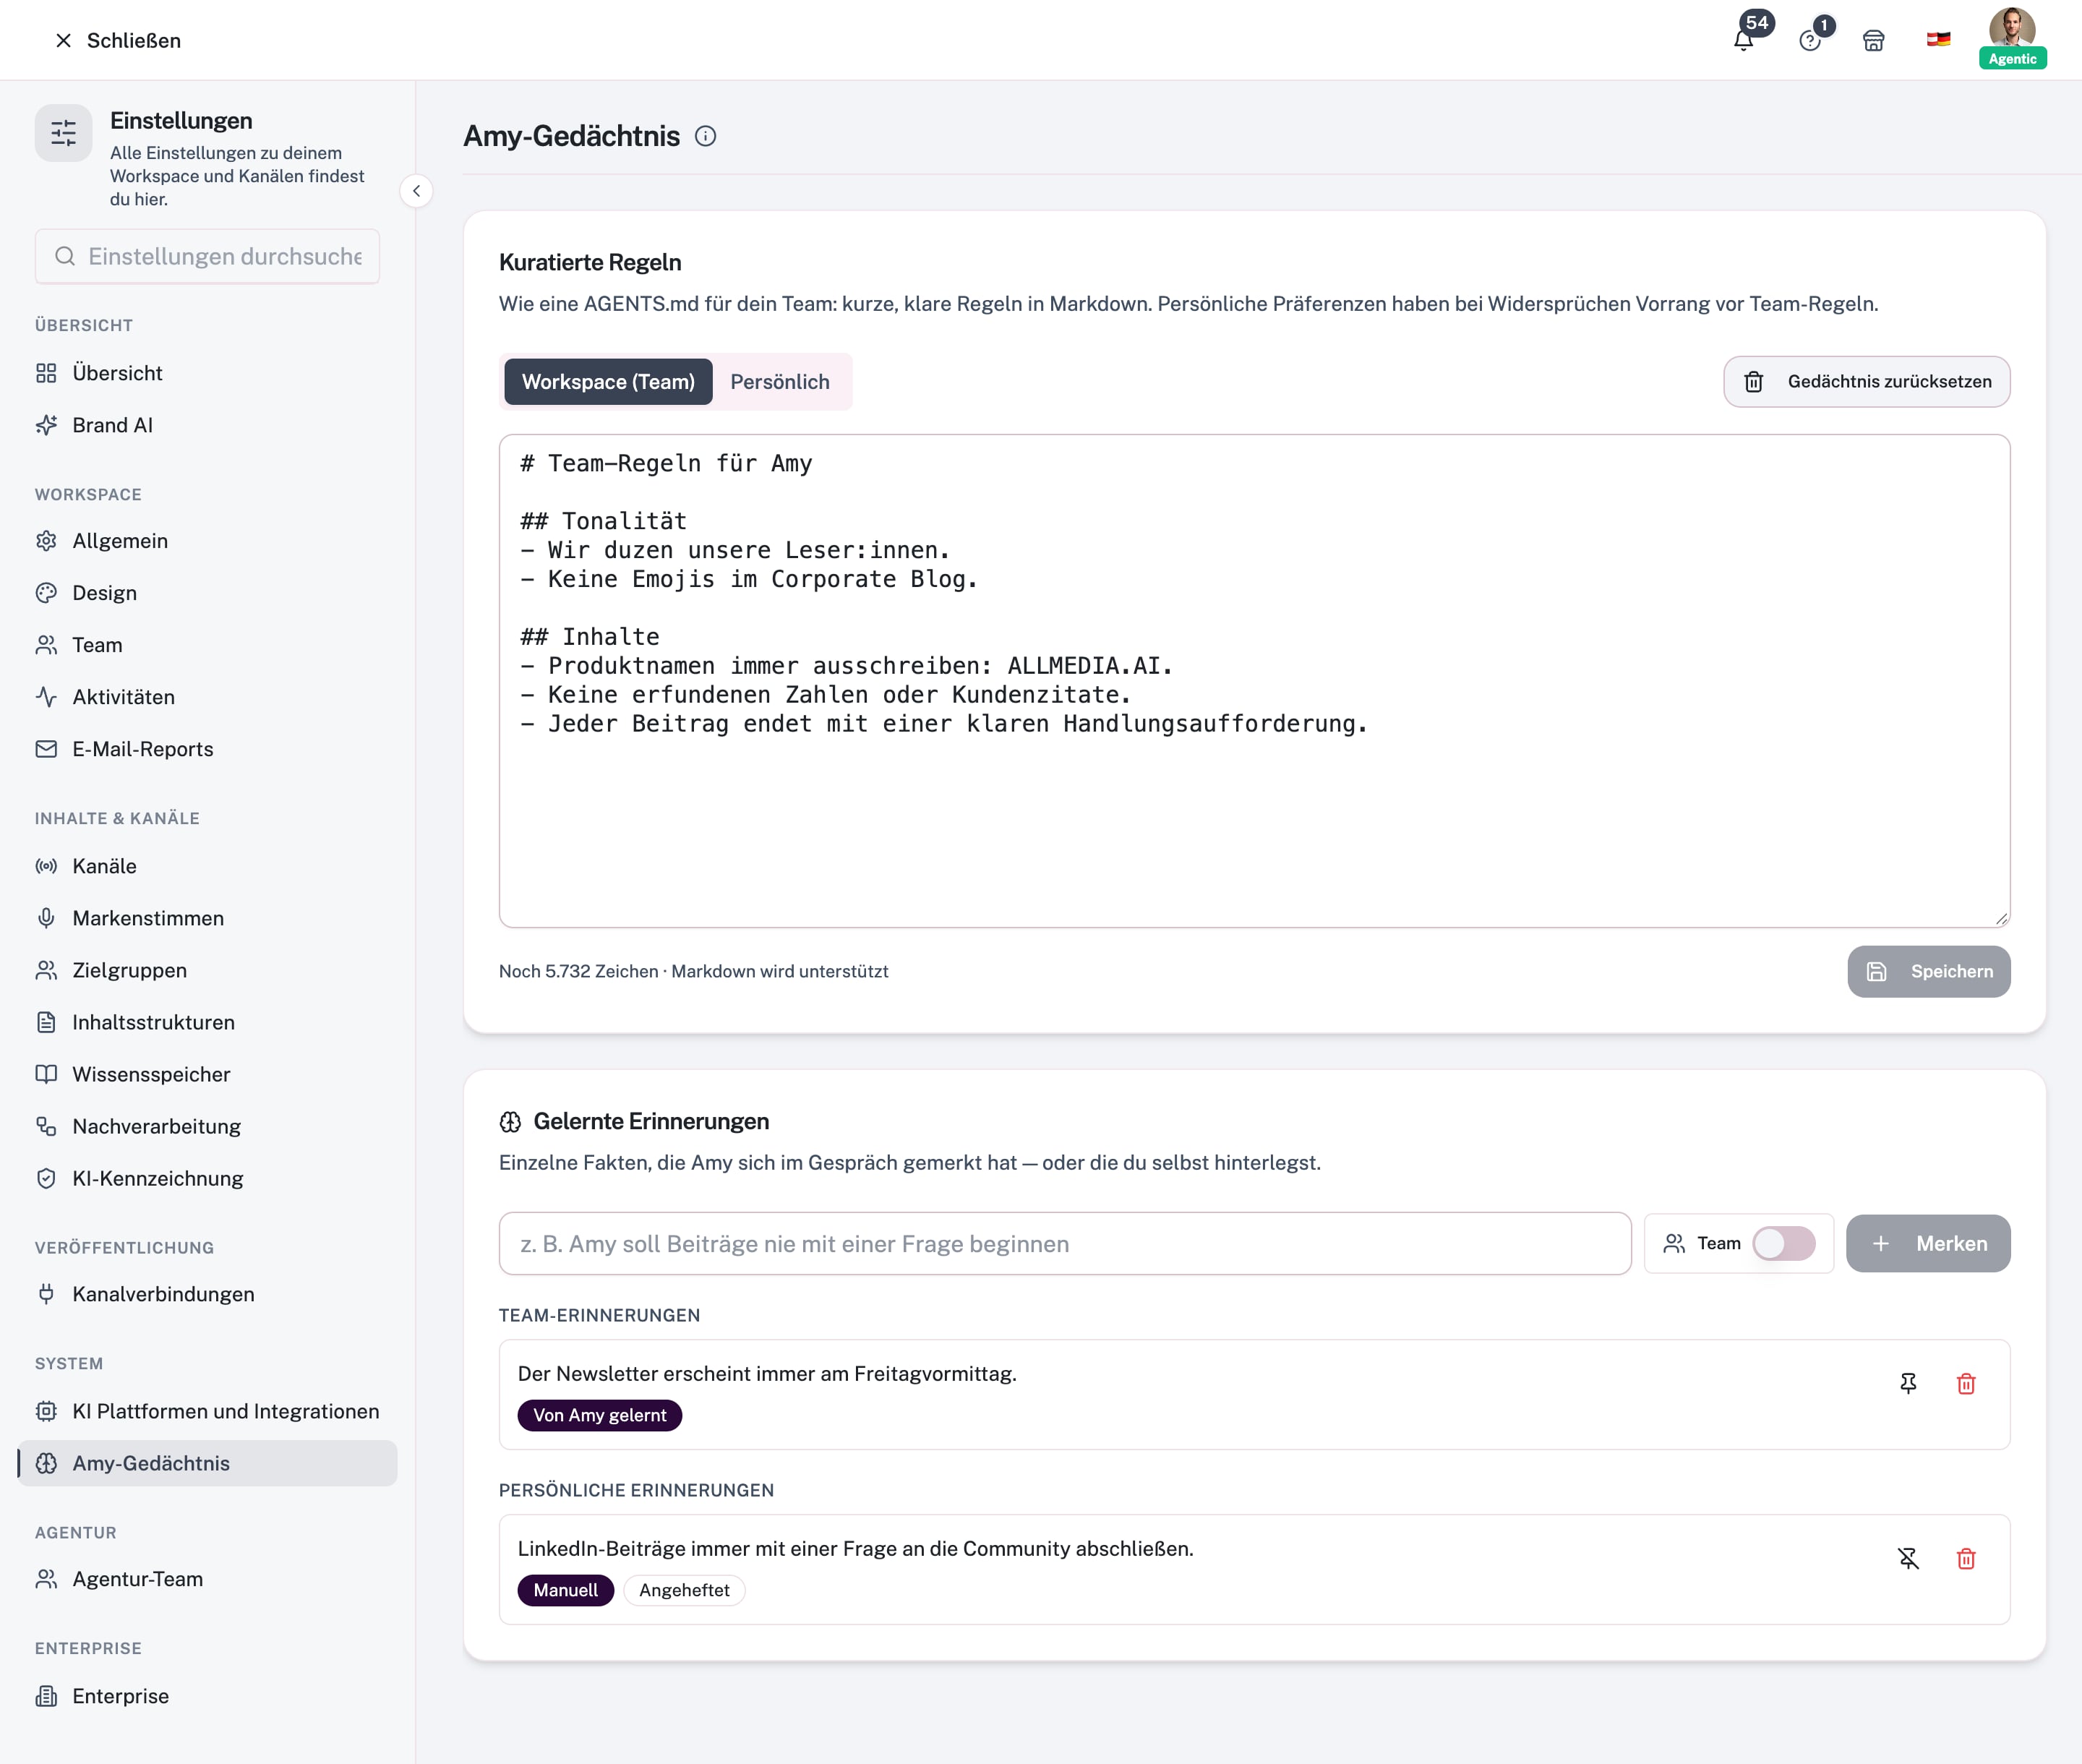
Task: Click into the Team-Regeln markdown editor
Action: (x=1254, y=681)
